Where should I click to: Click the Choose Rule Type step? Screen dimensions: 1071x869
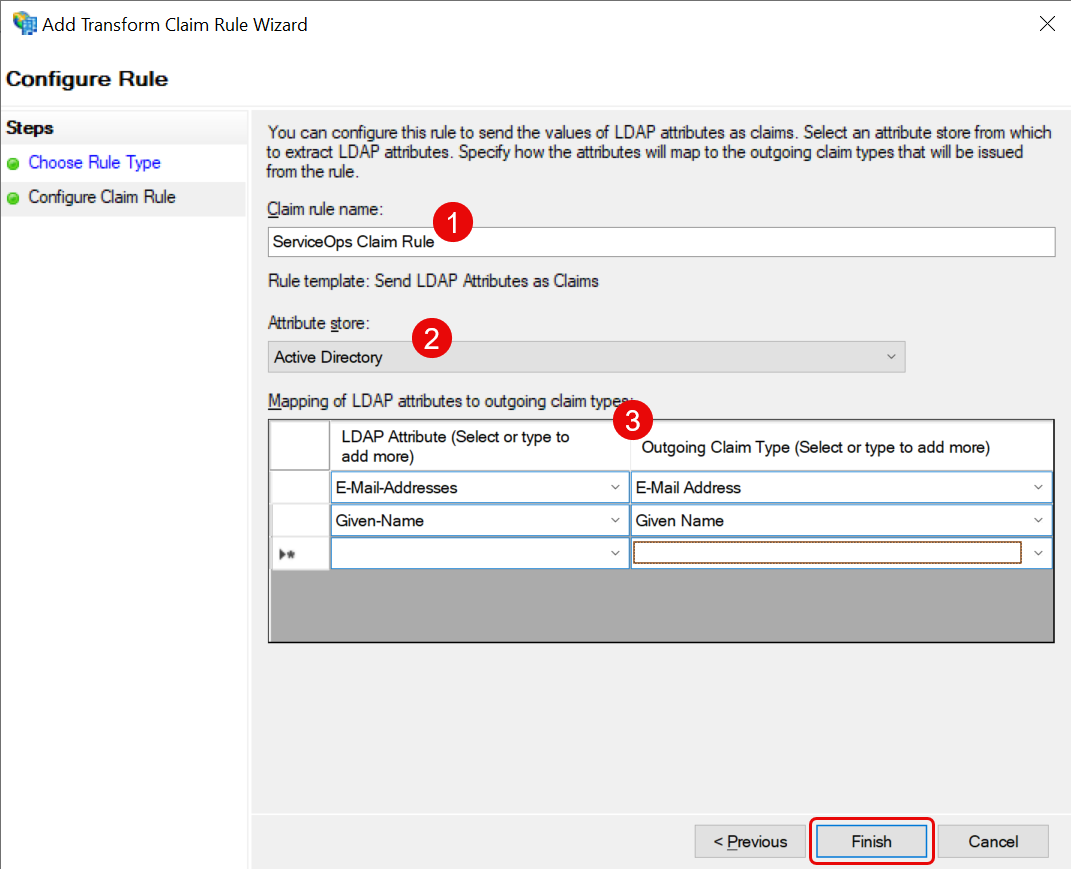(x=94, y=163)
